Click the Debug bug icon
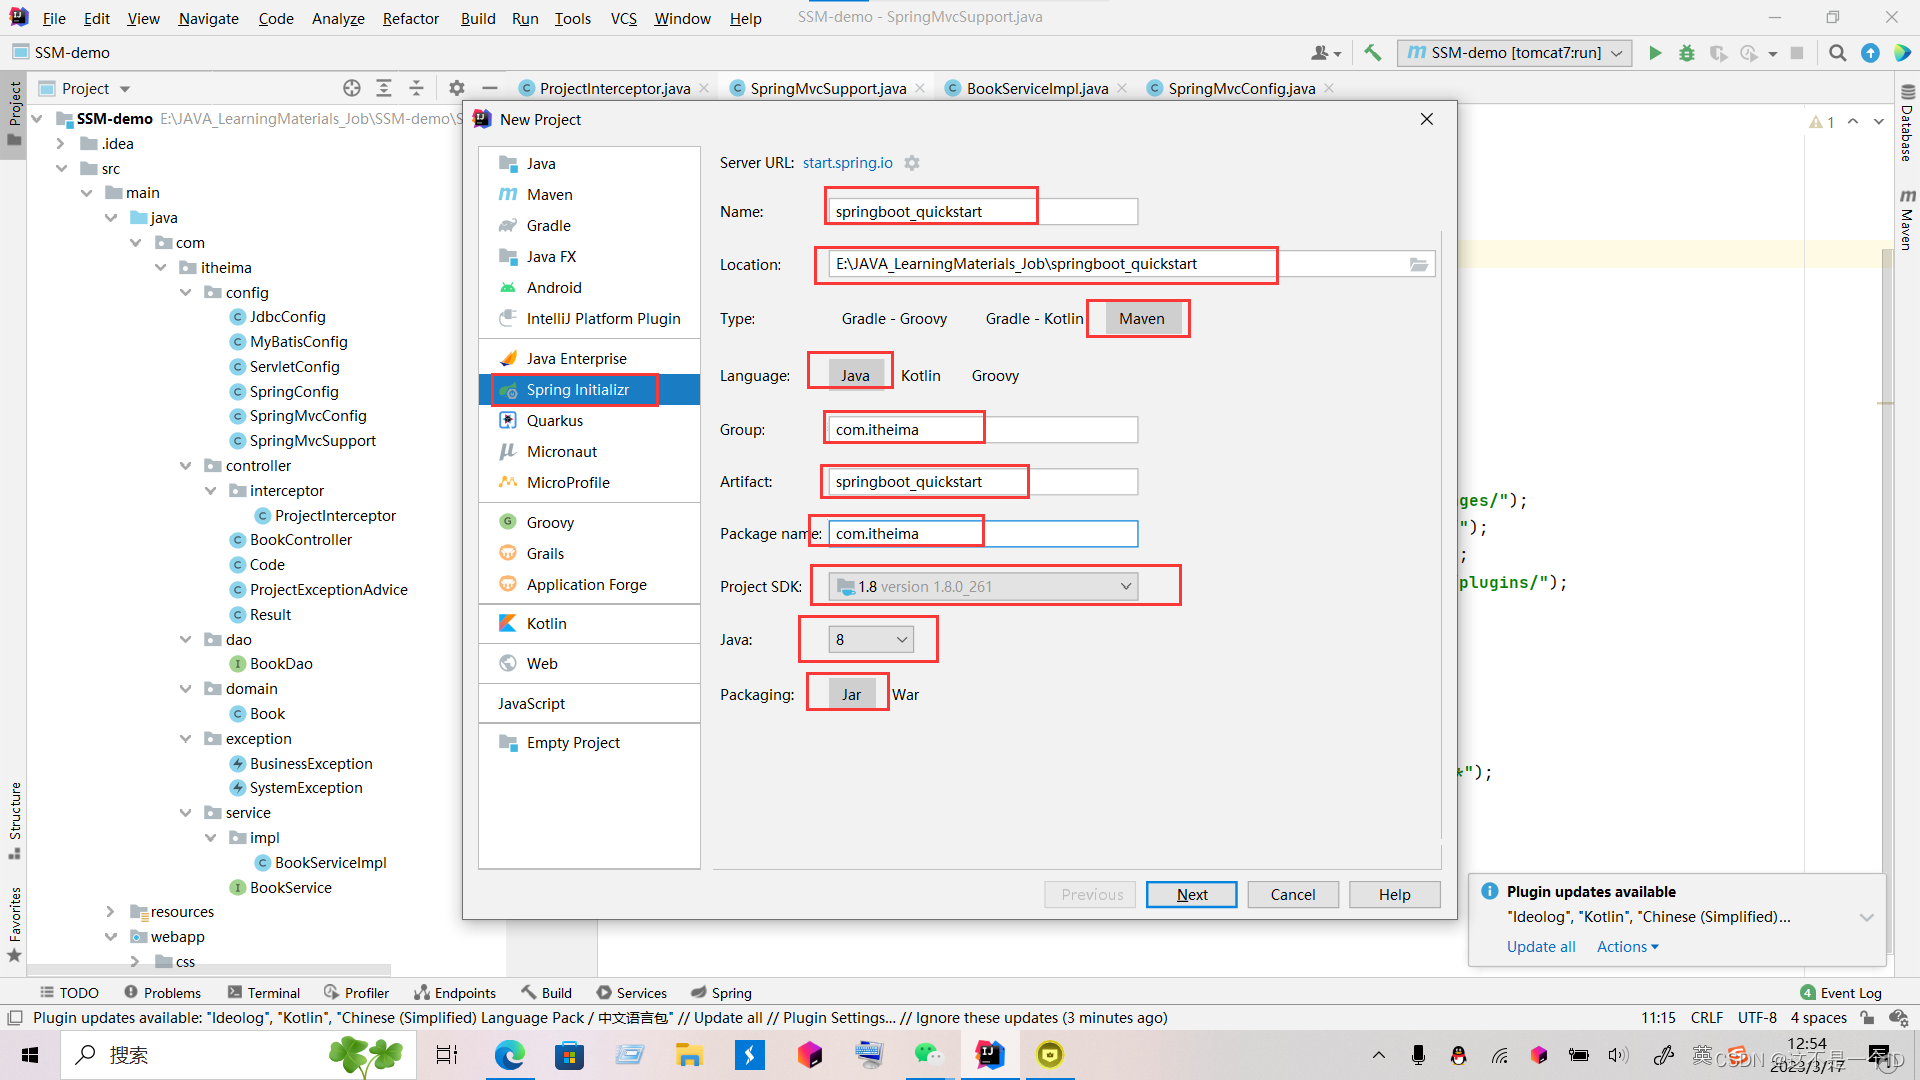The width and height of the screenshot is (1920, 1080). (1687, 53)
